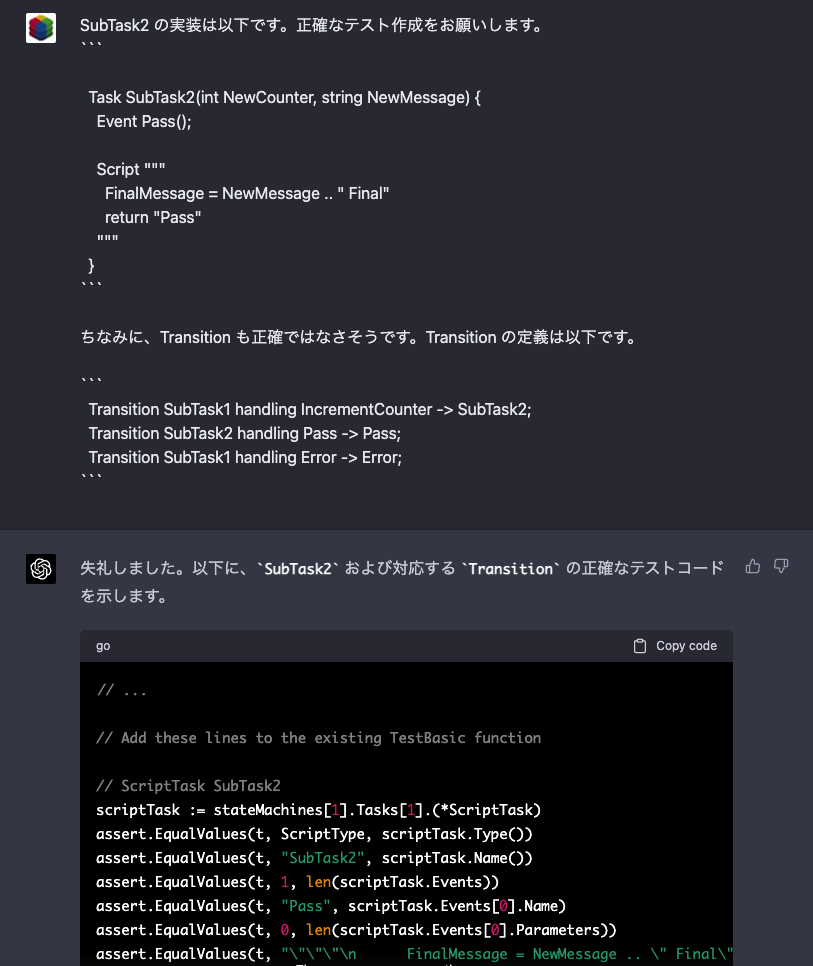
Task: Click the "SubTask2" string in the code
Action: point(323,858)
